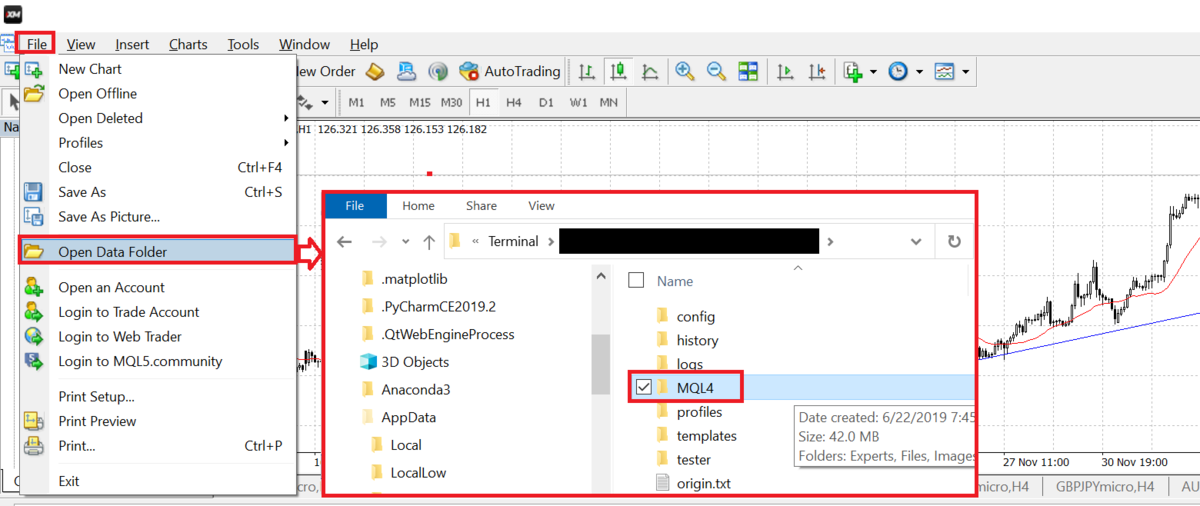Open the indicators list dropdown arrow
1200x506 pixels.
click(x=873, y=72)
